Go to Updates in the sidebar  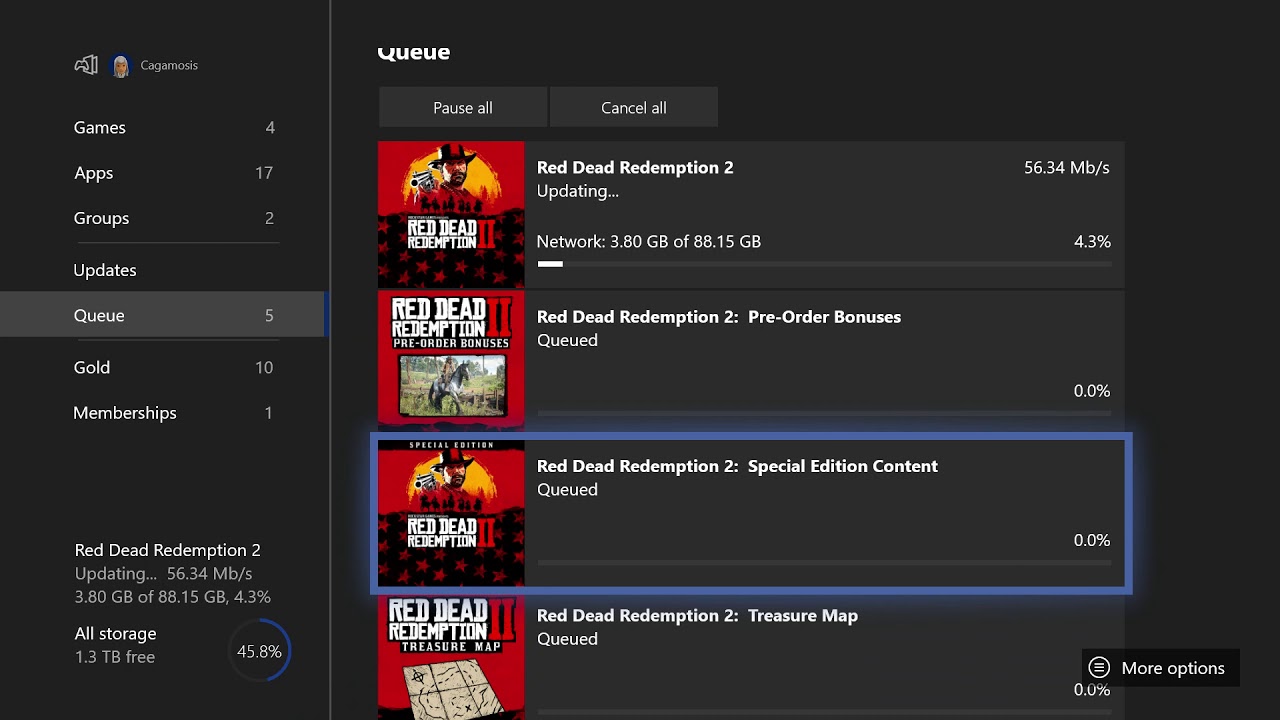point(162,270)
